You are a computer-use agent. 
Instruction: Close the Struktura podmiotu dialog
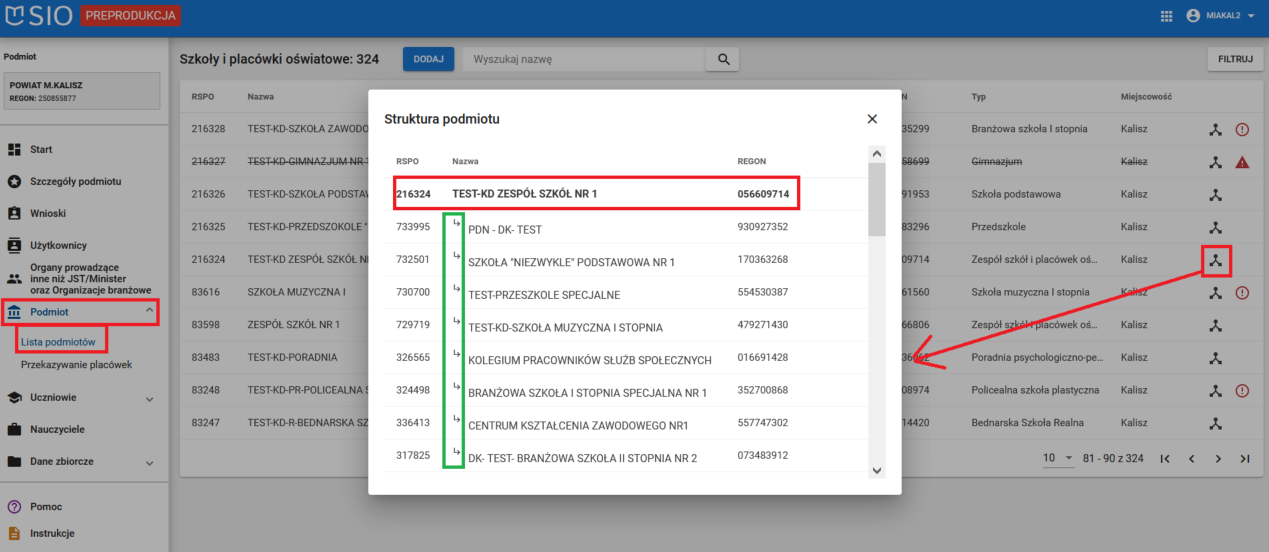pos(872,119)
